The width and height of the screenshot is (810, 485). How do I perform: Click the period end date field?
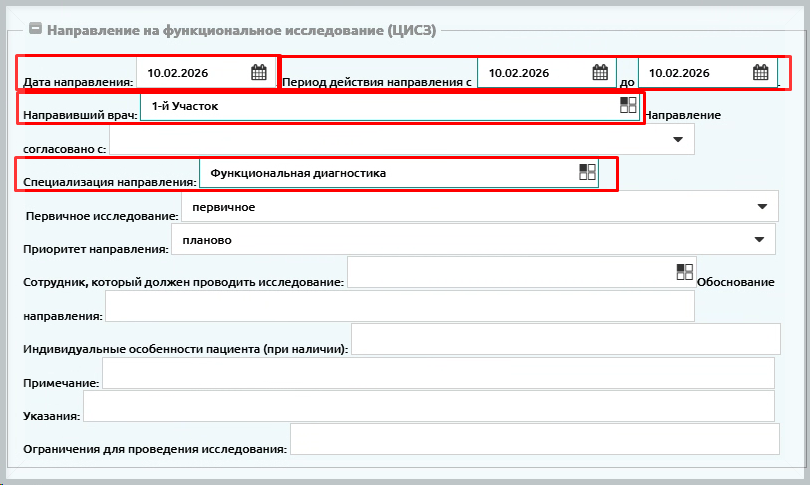(692, 72)
